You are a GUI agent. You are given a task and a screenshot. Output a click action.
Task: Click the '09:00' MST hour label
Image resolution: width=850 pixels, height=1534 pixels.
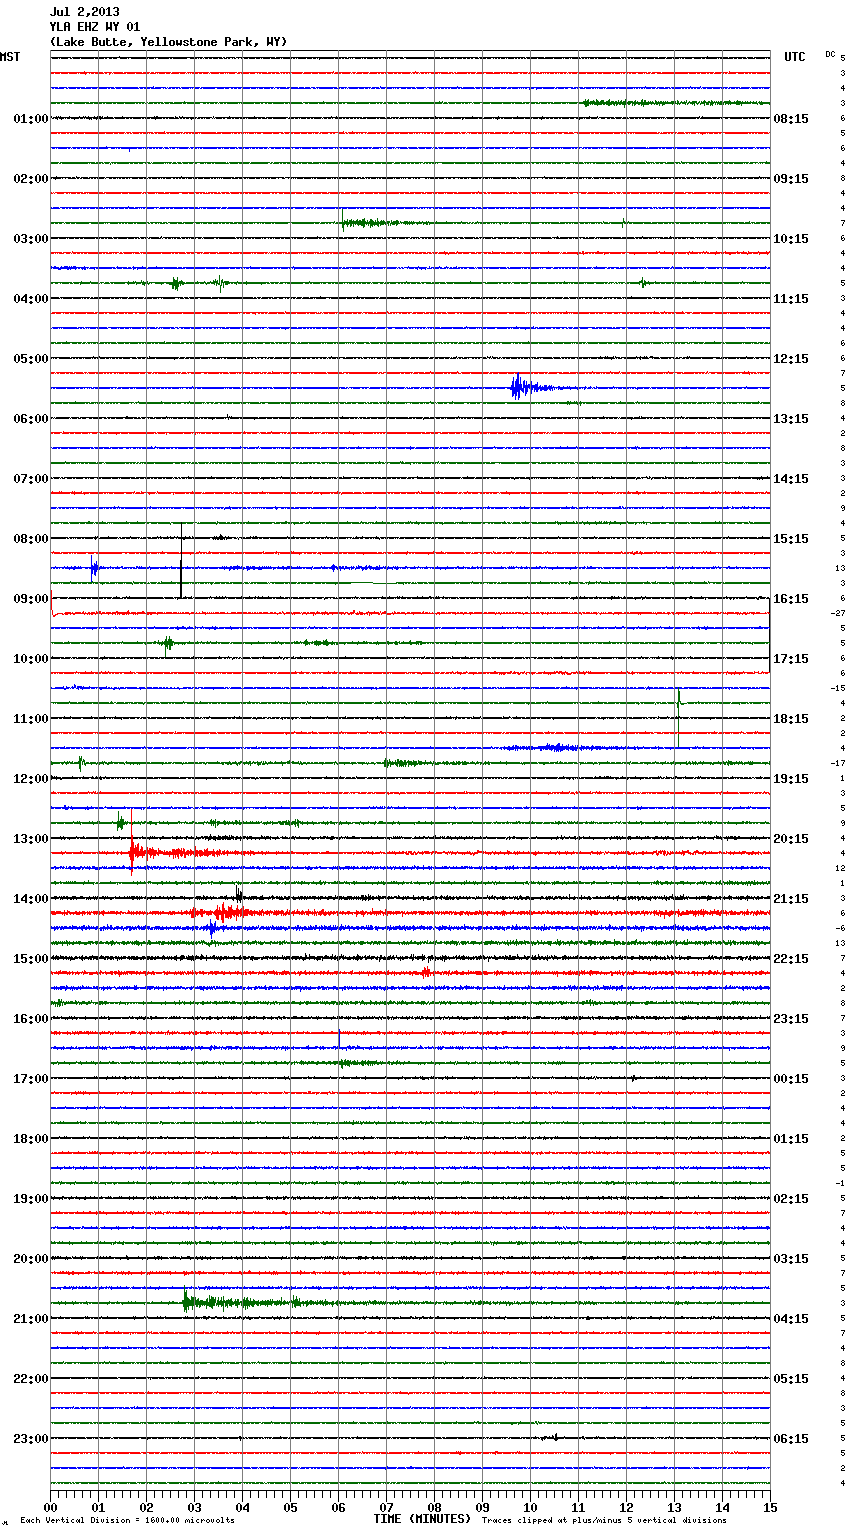click(31, 599)
